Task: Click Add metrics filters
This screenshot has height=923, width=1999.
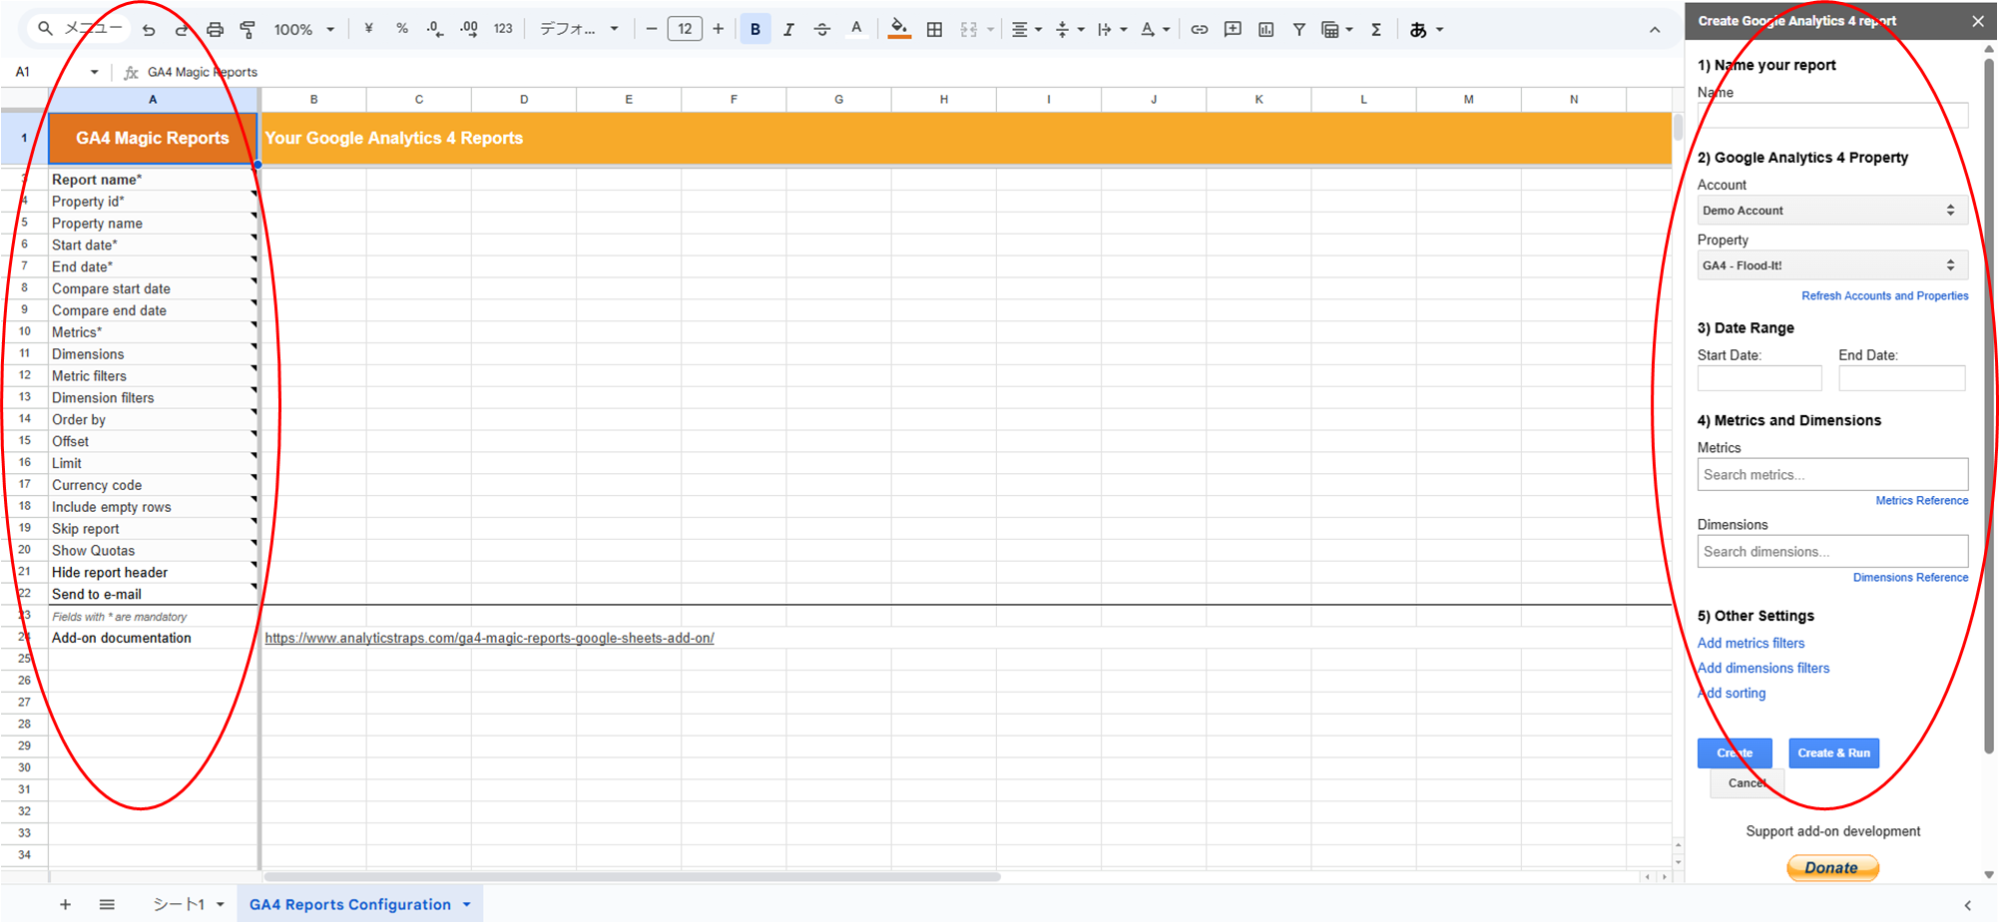Action: [1751, 643]
